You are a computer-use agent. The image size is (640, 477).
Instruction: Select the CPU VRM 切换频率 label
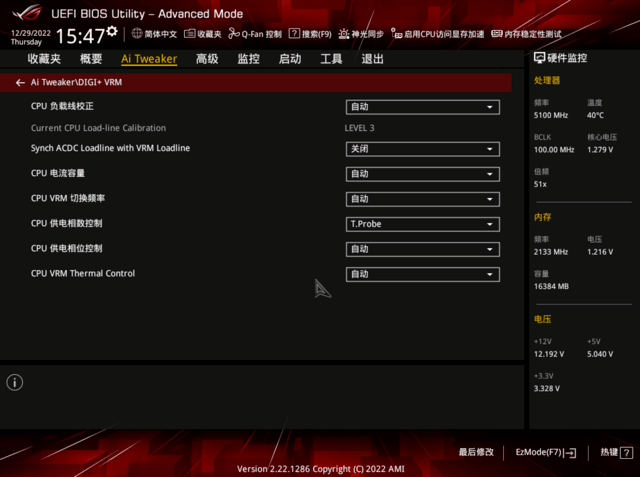coord(68,198)
